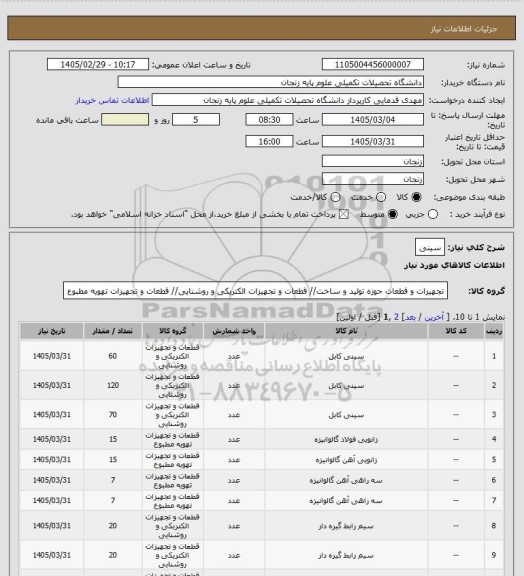Click the شرح کلی نیاز box سینی
This screenshot has height=576, width=524.
tap(430, 247)
